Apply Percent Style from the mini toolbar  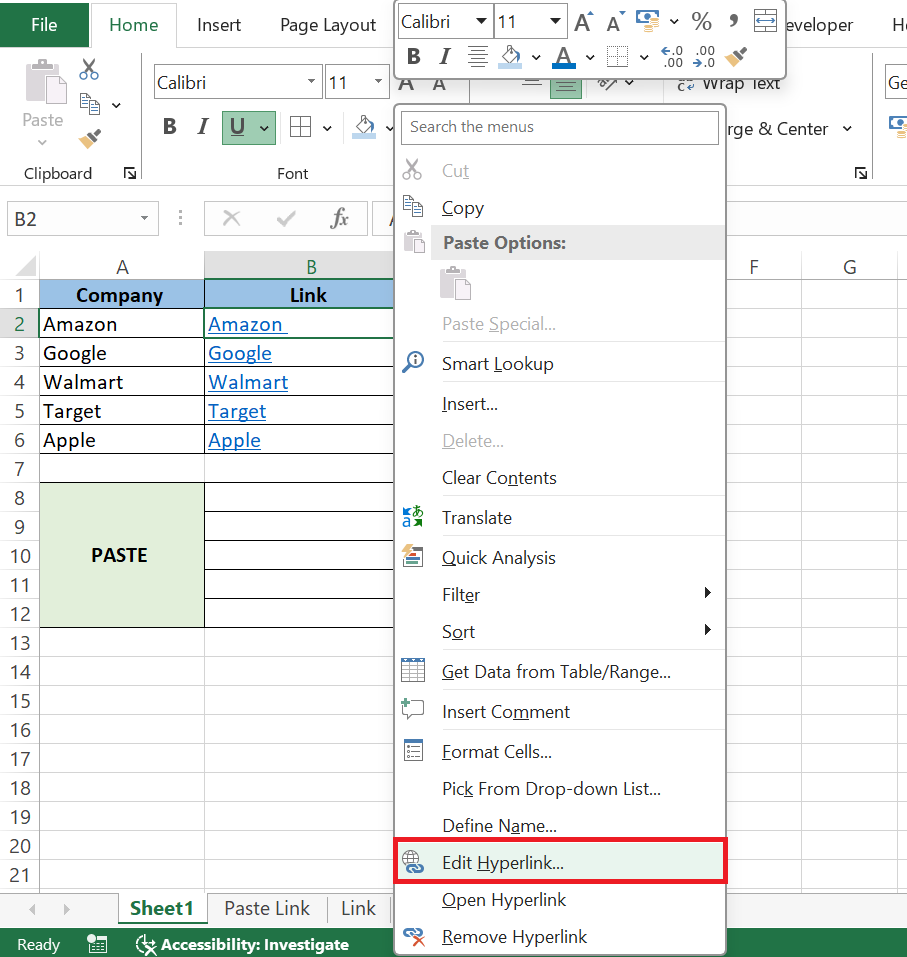click(701, 21)
